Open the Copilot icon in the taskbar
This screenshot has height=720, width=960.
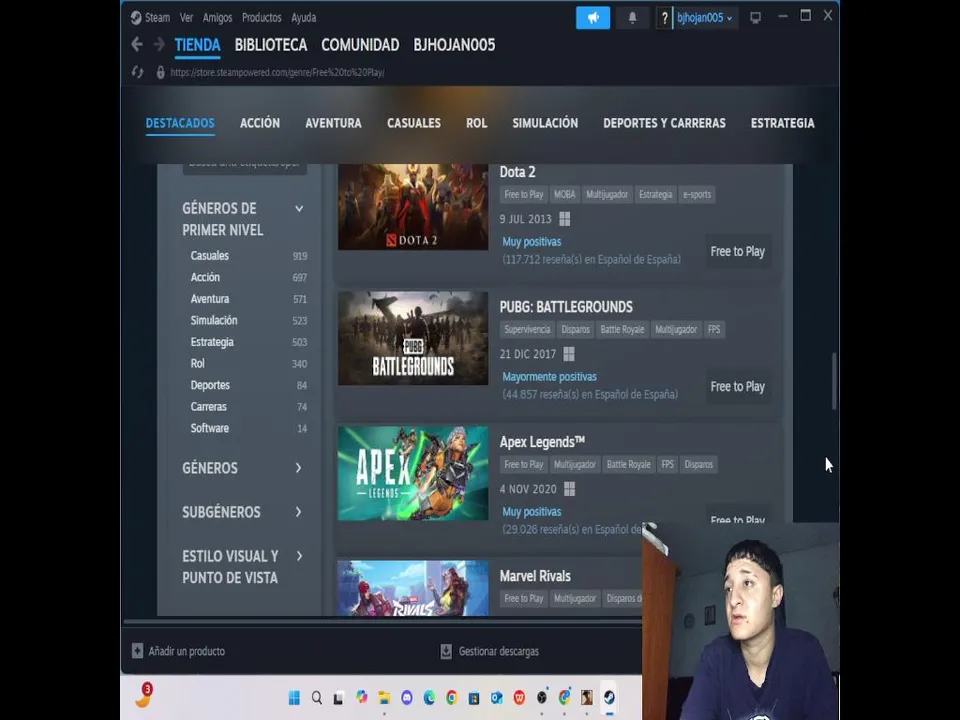coord(362,697)
